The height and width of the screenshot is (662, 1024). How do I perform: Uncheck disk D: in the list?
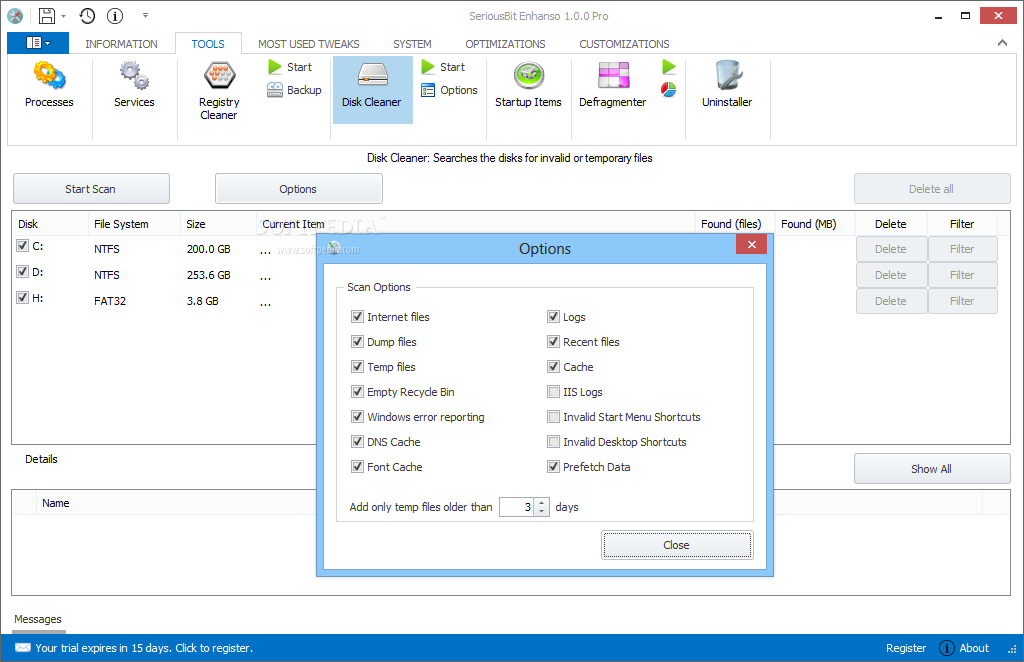point(23,272)
